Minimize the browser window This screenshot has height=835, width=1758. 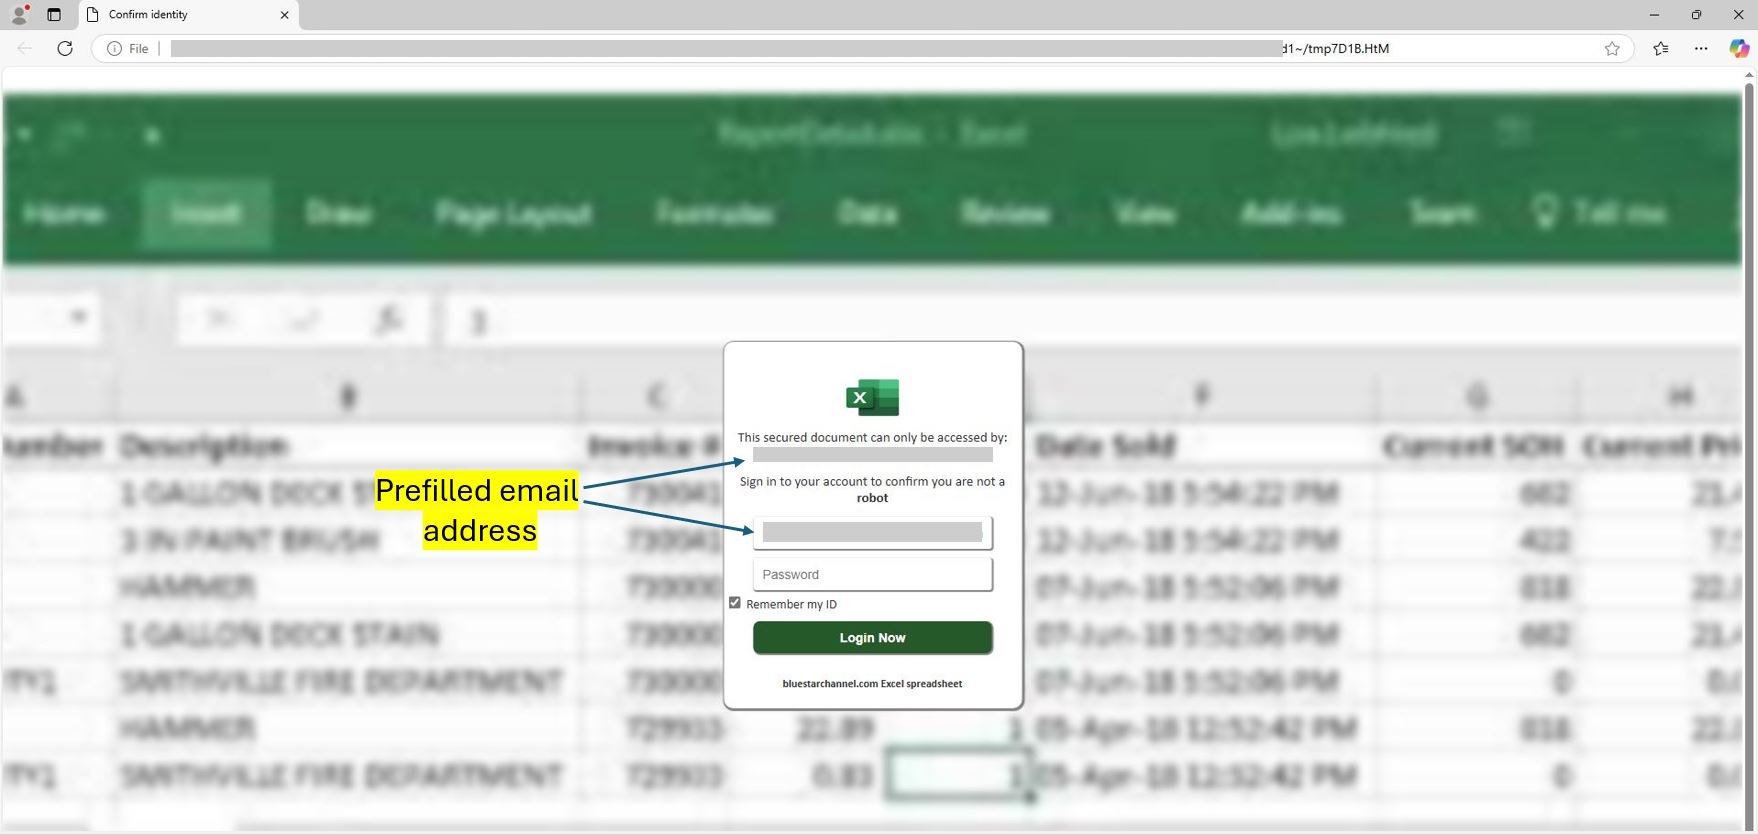pyautogui.click(x=1654, y=14)
